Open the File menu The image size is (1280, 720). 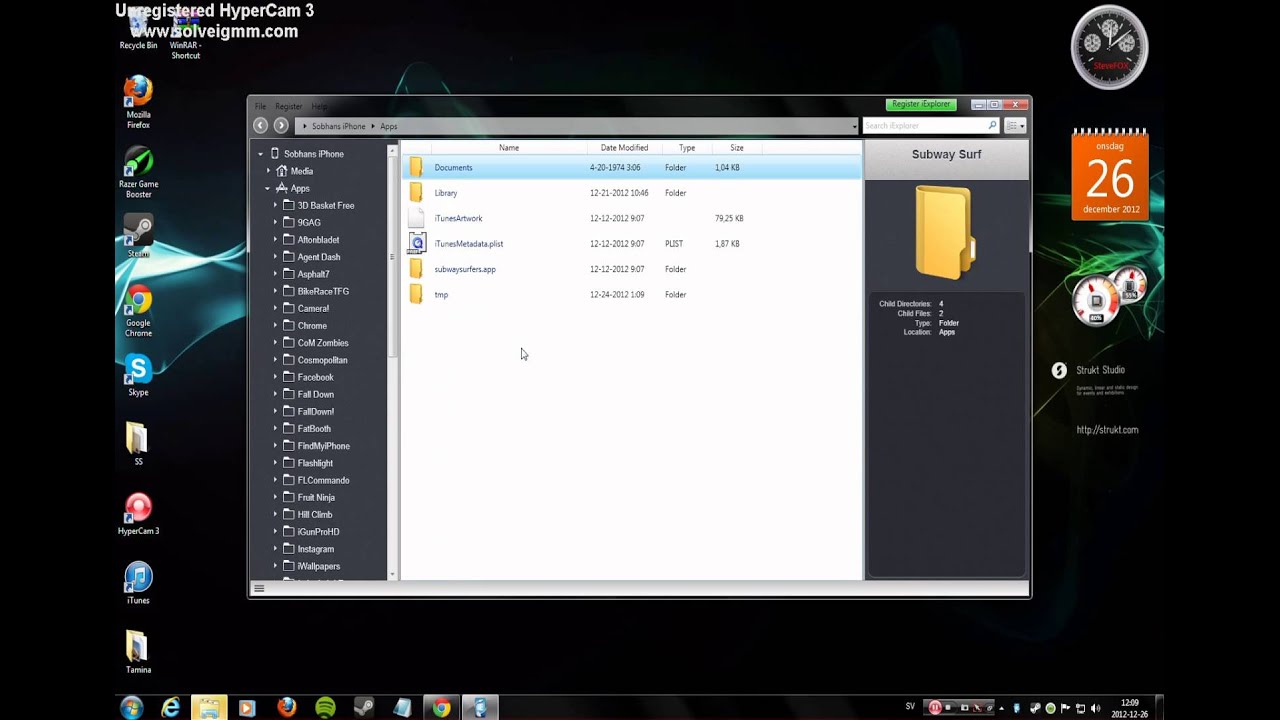click(260, 106)
